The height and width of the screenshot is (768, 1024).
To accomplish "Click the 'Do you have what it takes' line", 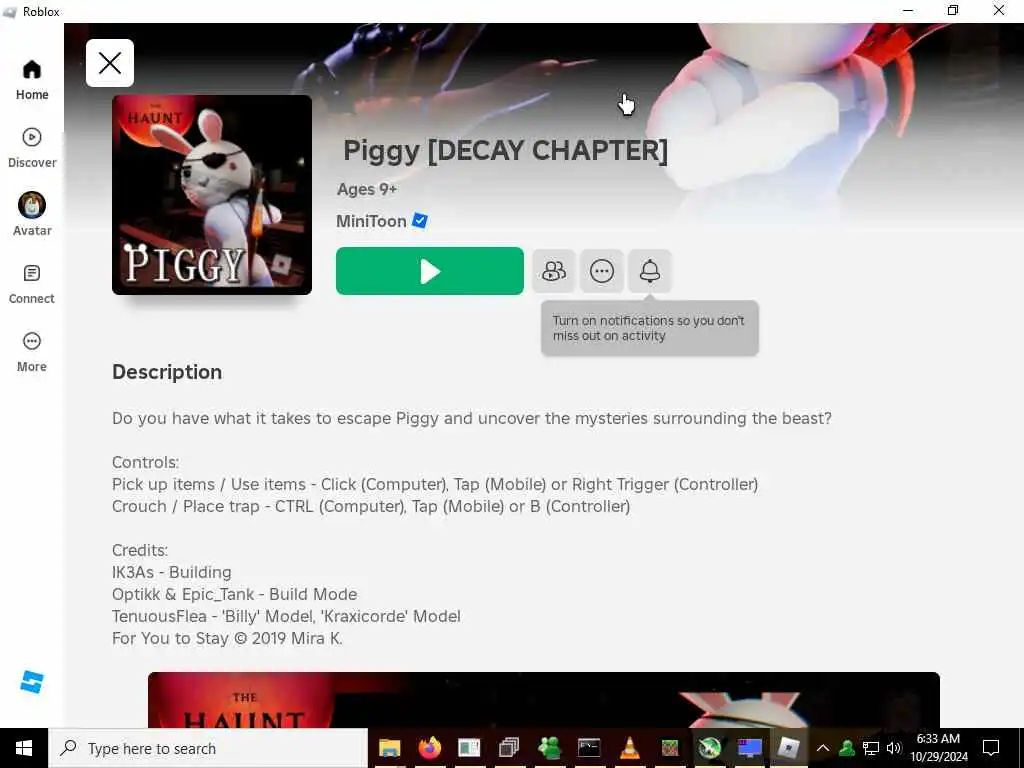I will click(472, 418).
